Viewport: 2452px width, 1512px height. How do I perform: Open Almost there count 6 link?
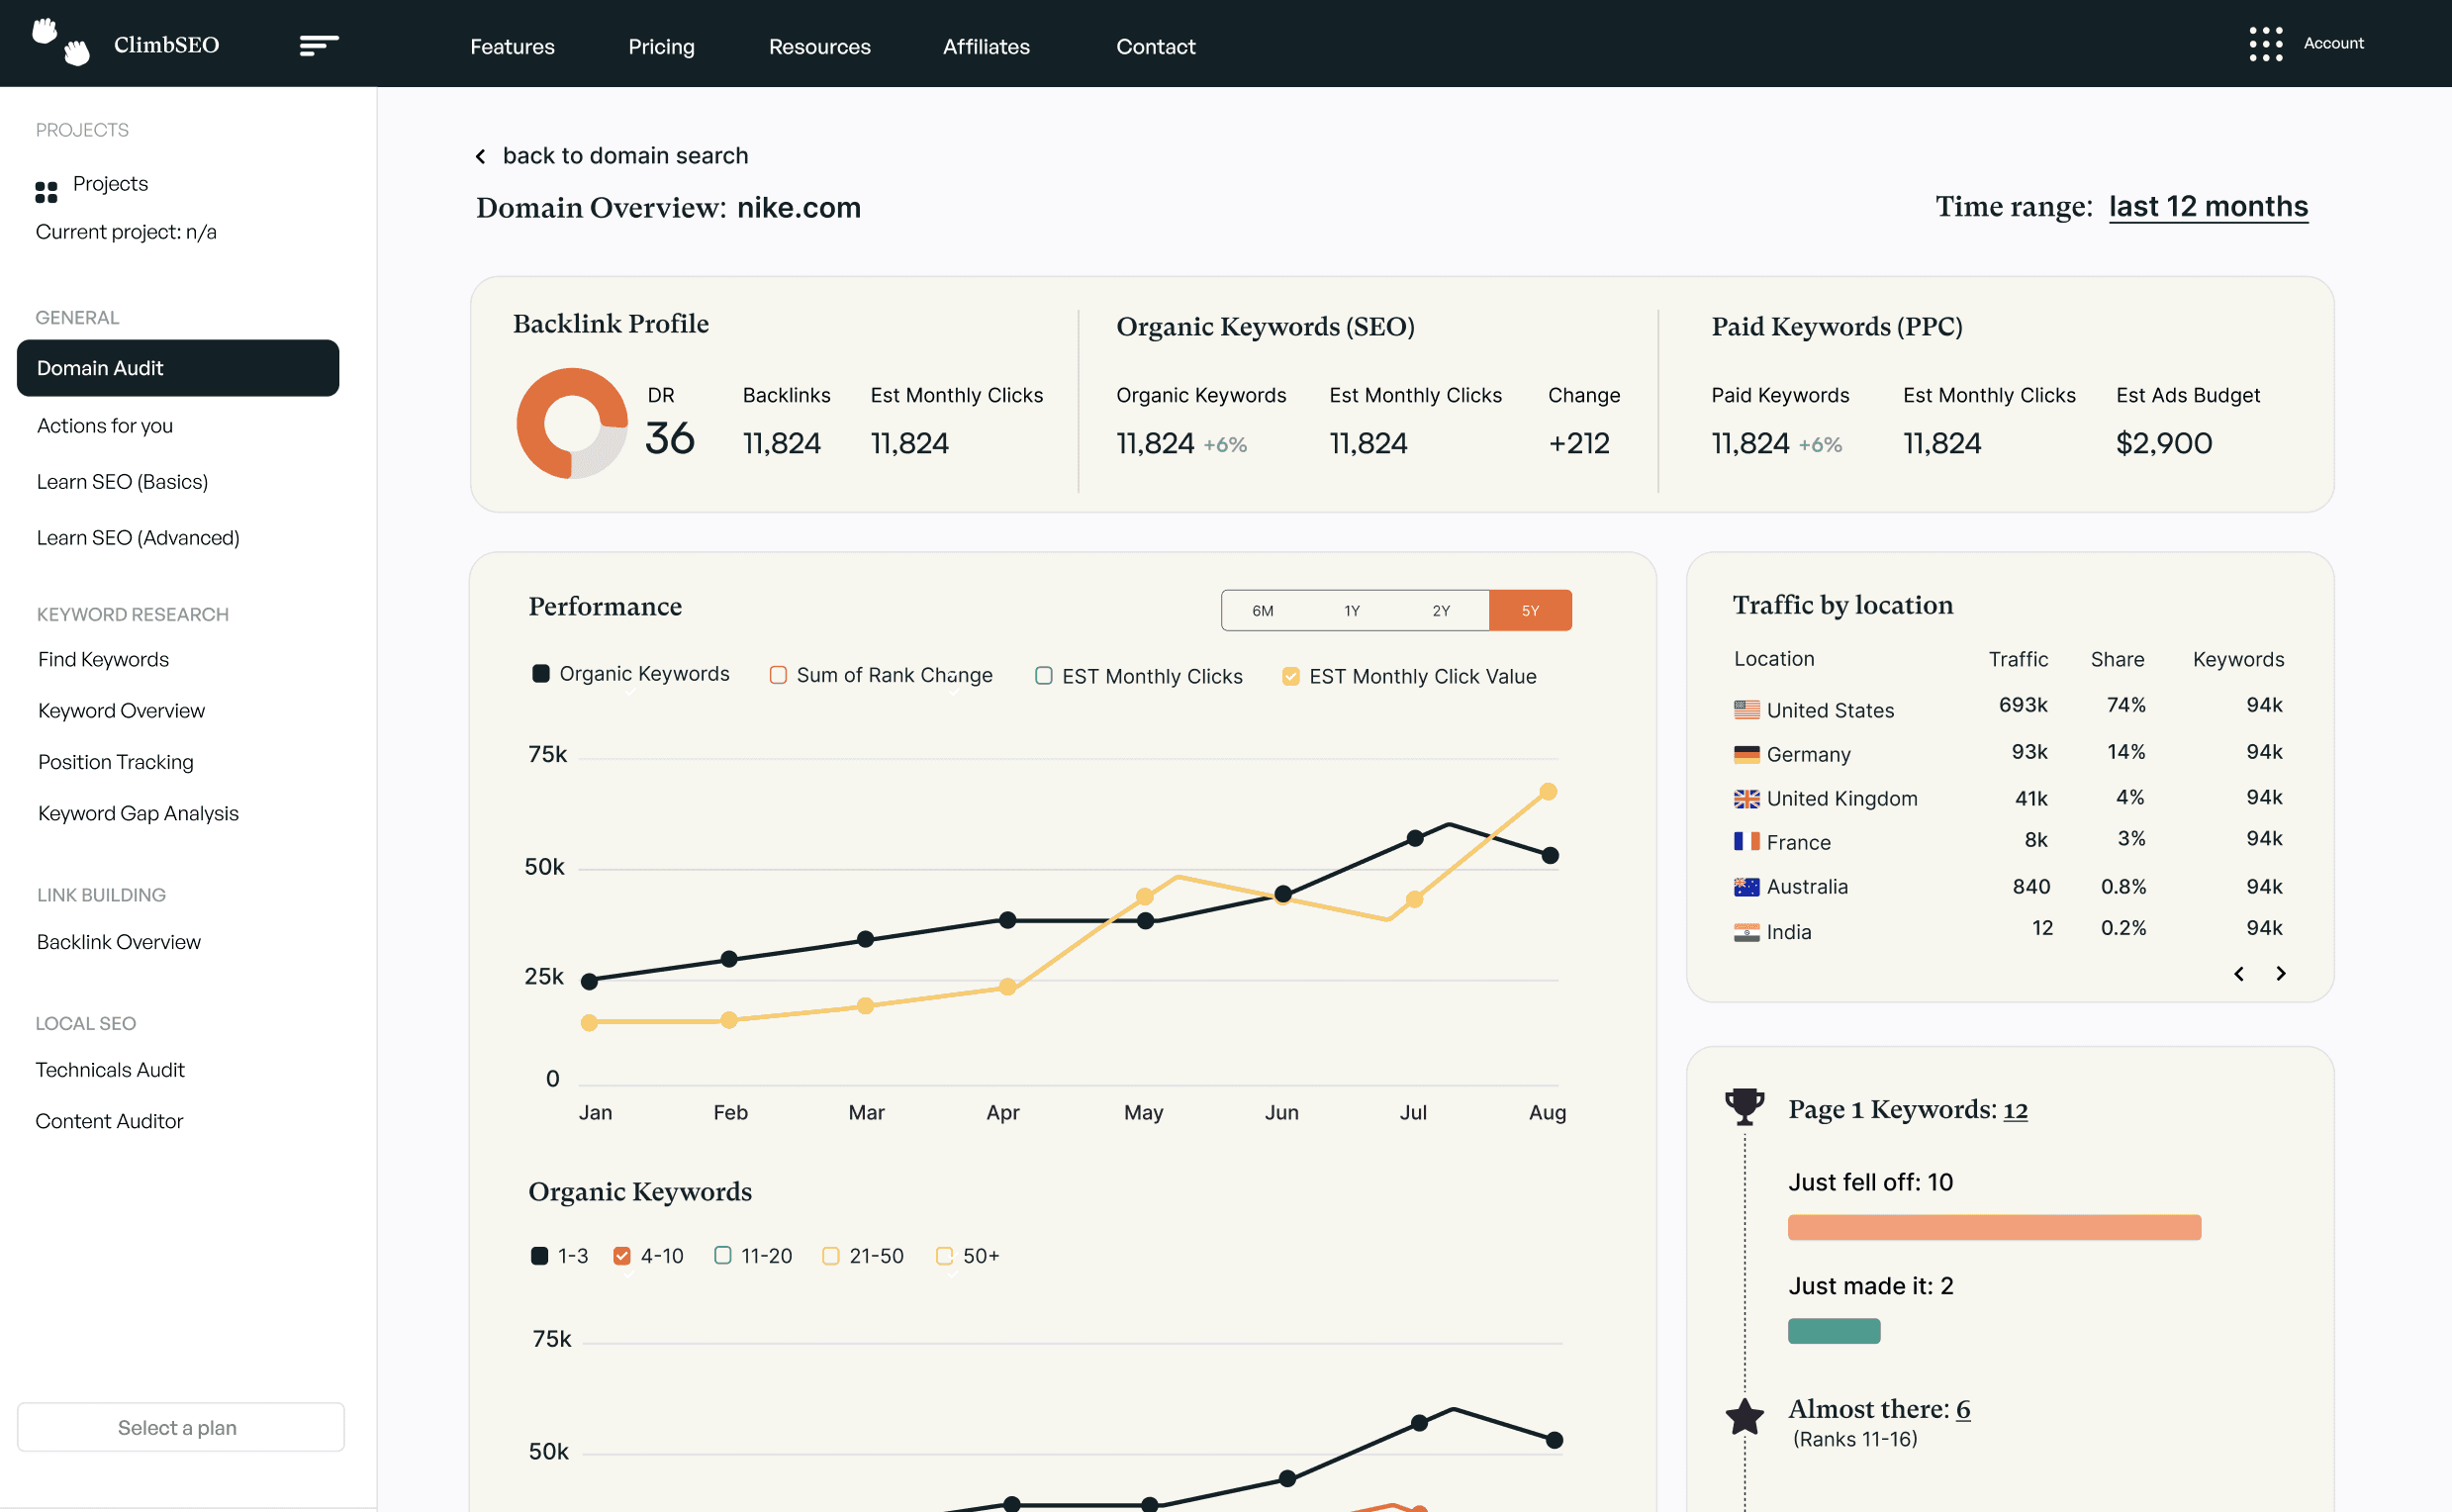[1963, 1408]
